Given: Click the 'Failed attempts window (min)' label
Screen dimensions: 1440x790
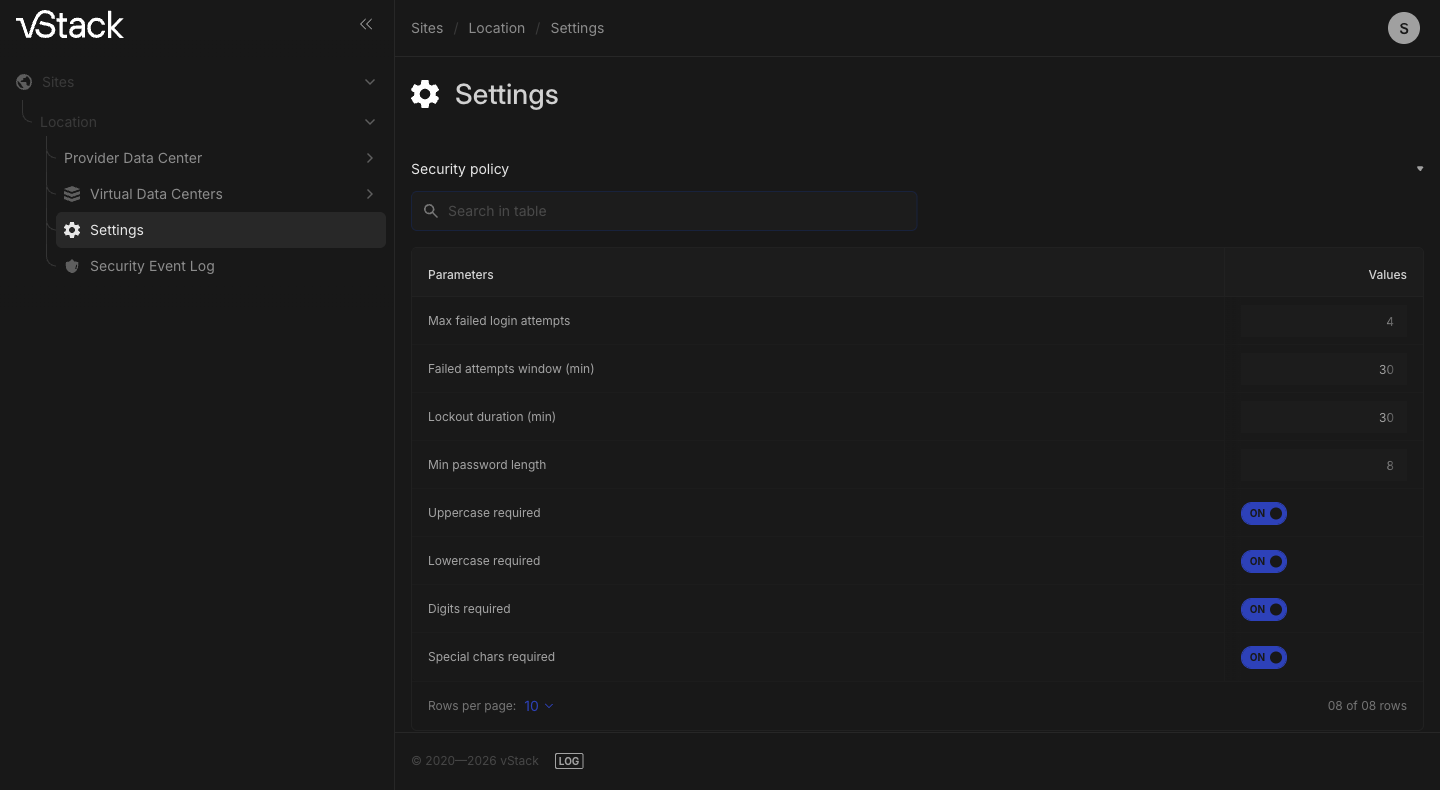Looking at the screenshot, I should (511, 369).
